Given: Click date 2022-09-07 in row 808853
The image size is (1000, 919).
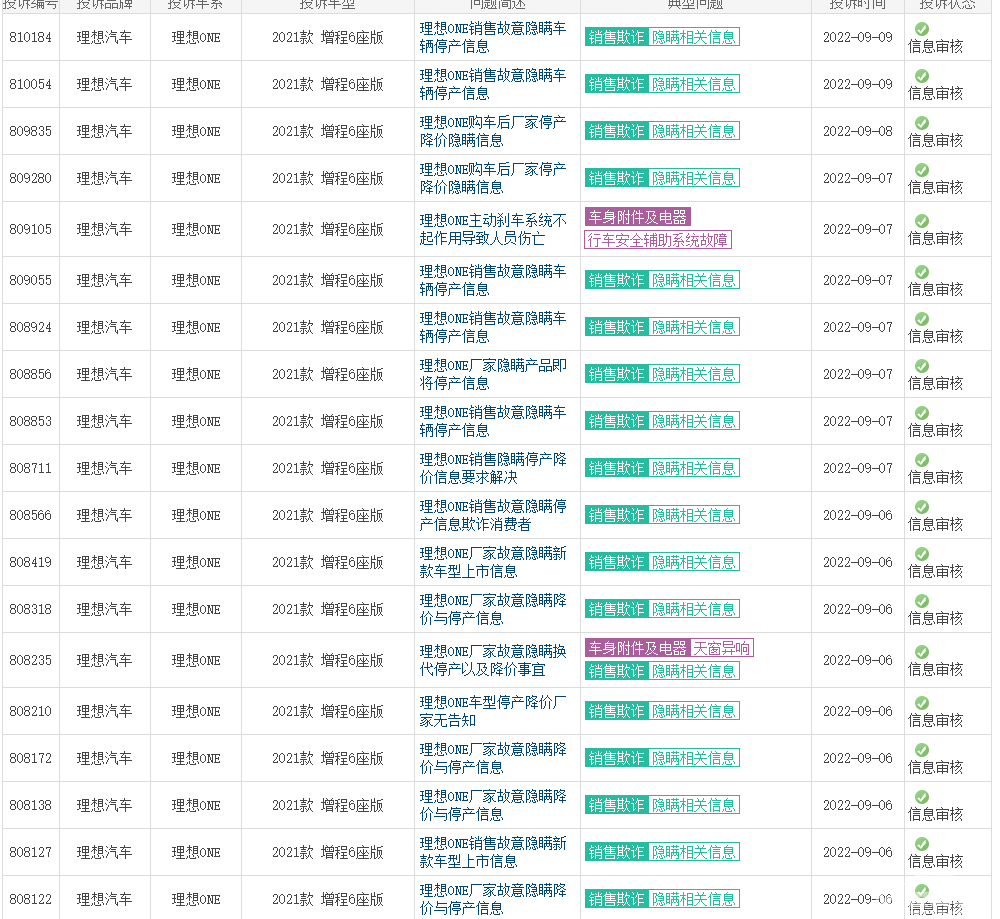Looking at the screenshot, I should (x=858, y=422).
